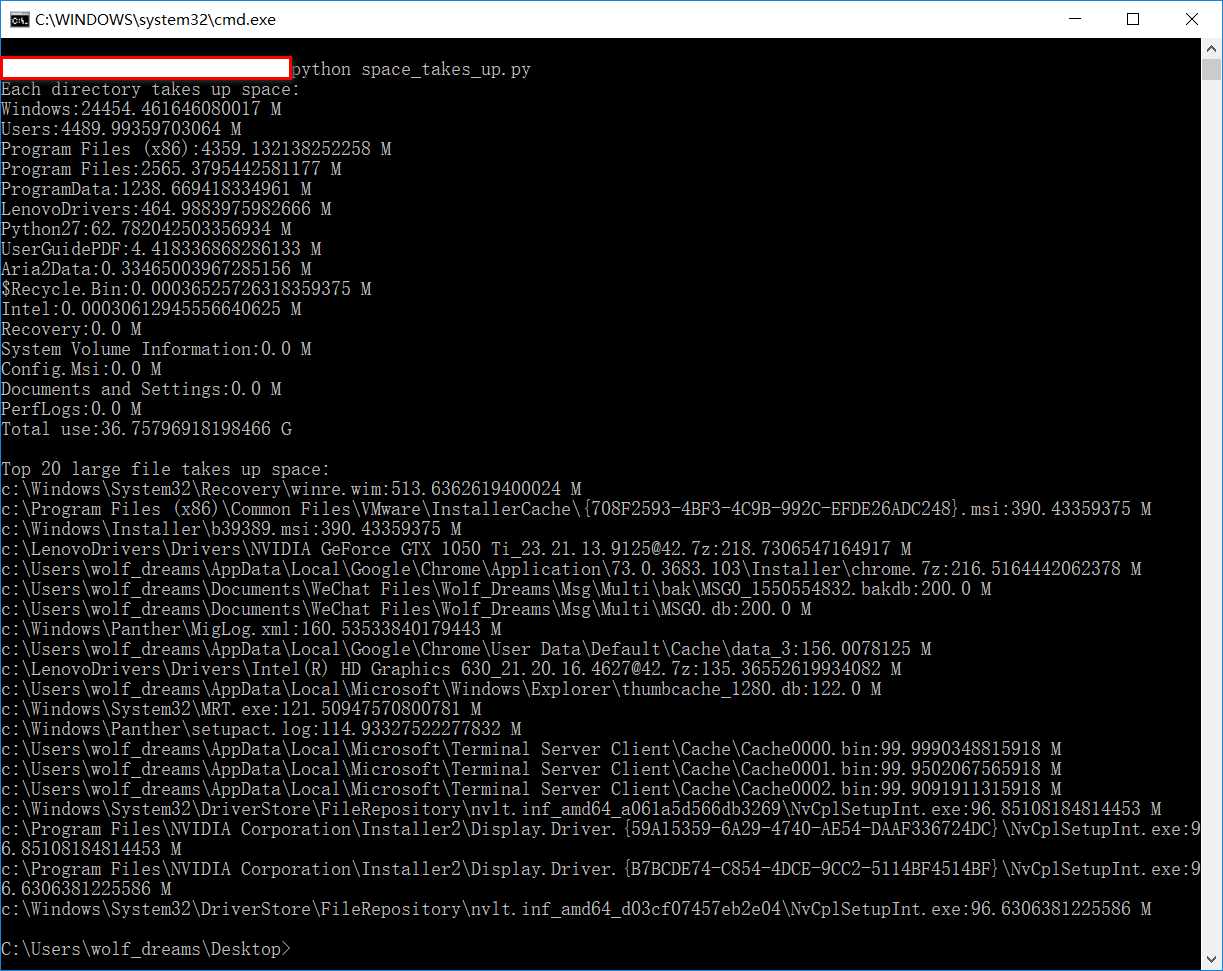Screen dimensions: 1223x971
Task: Click the chrome.7z installer line
Action: pyautogui.click(x=571, y=569)
